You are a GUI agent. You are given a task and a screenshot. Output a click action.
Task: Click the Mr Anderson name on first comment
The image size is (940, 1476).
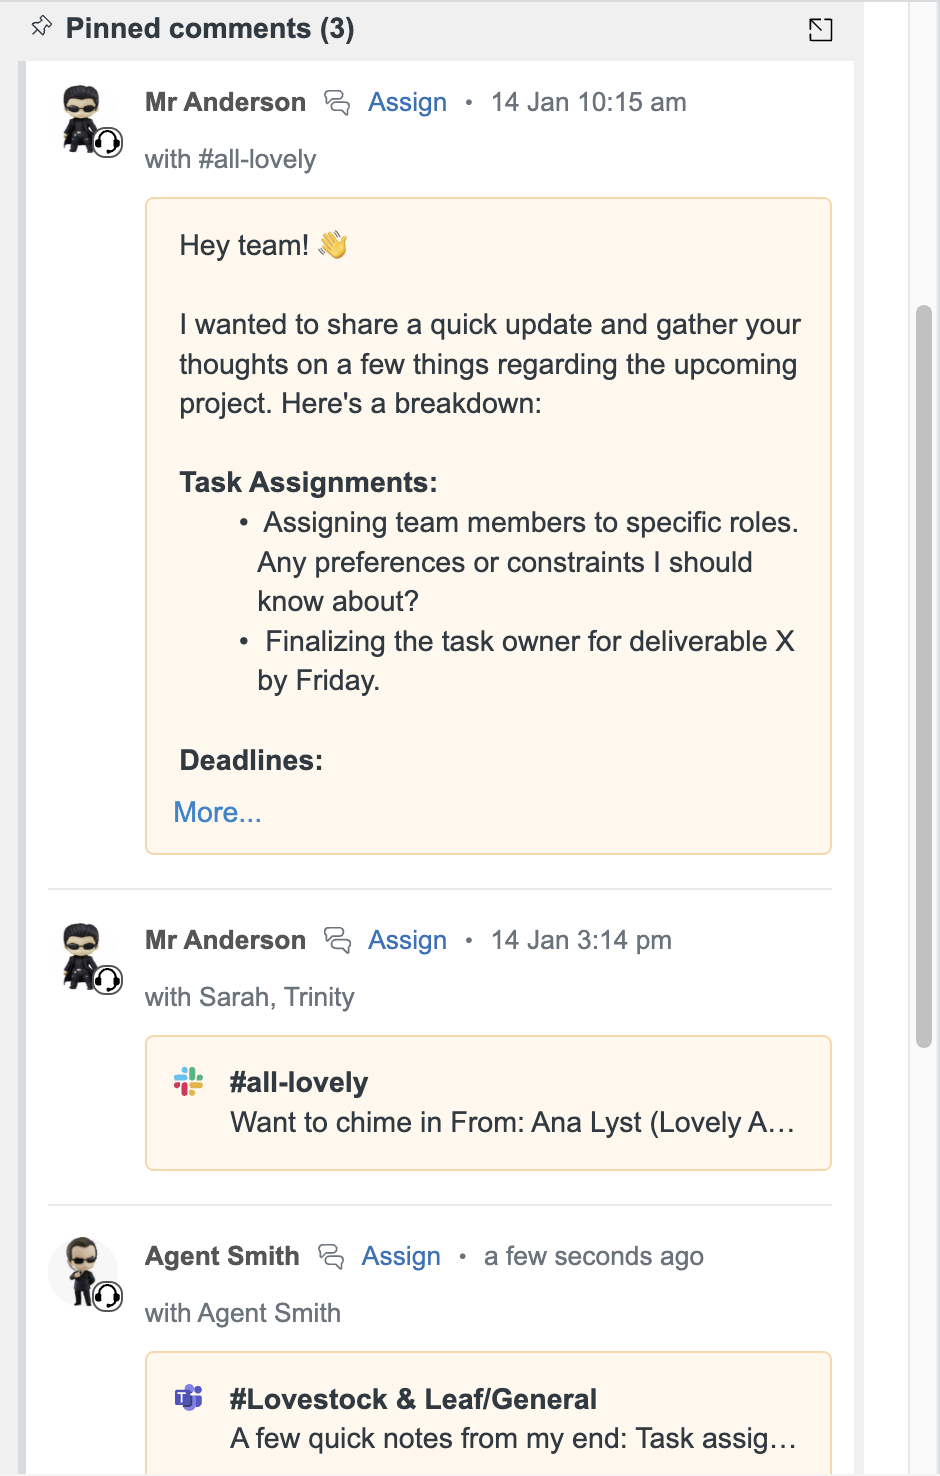[x=225, y=102]
